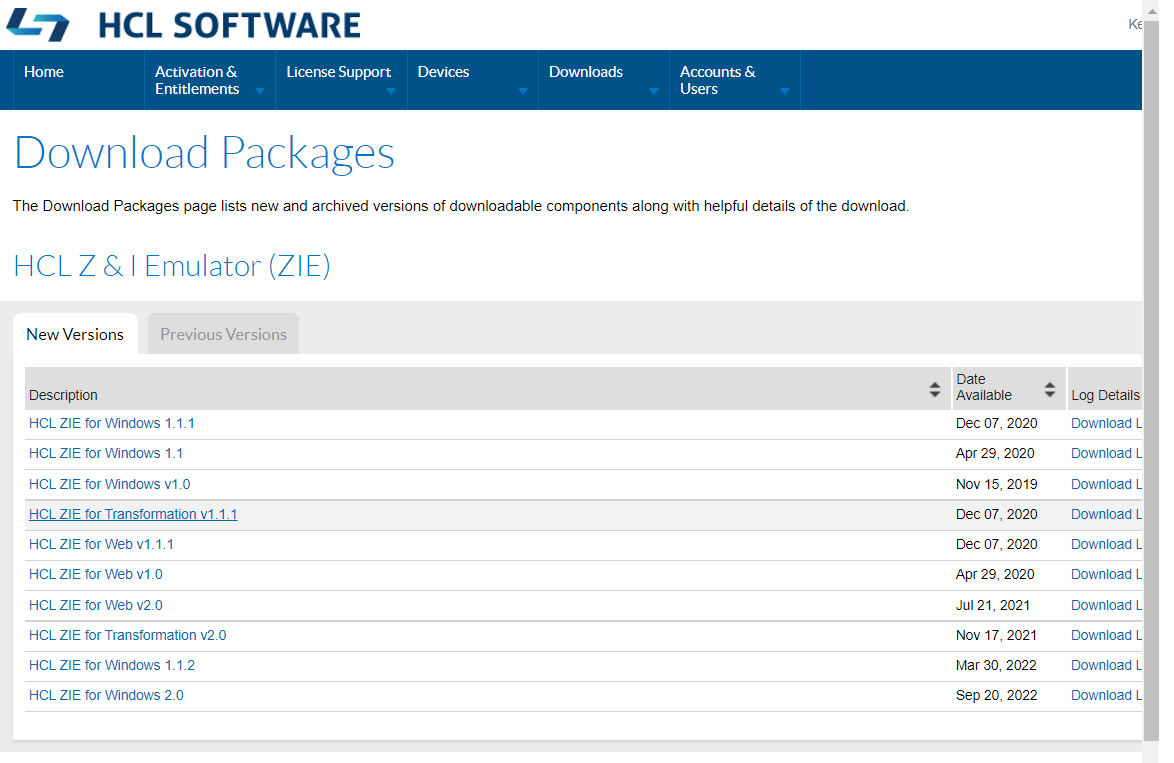This screenshot has width=1174, height=763.
Task: Open HCL ZIE for Transformation v2.0
Action: [x=127, y=634]
